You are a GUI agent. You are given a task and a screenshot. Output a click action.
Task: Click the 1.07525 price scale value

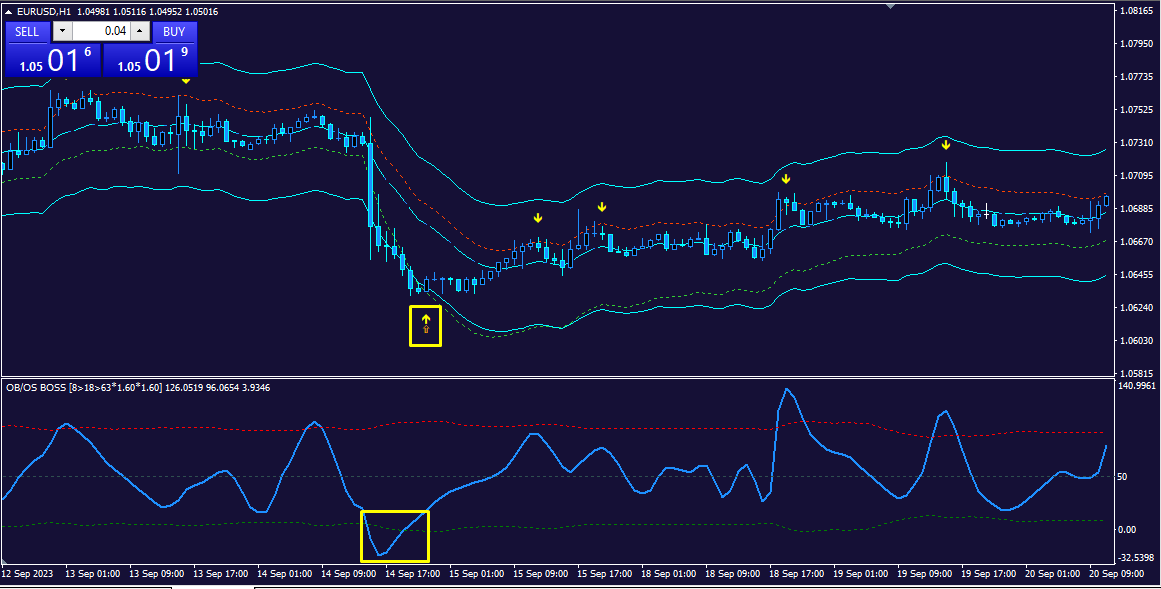tap(1138, 110)
